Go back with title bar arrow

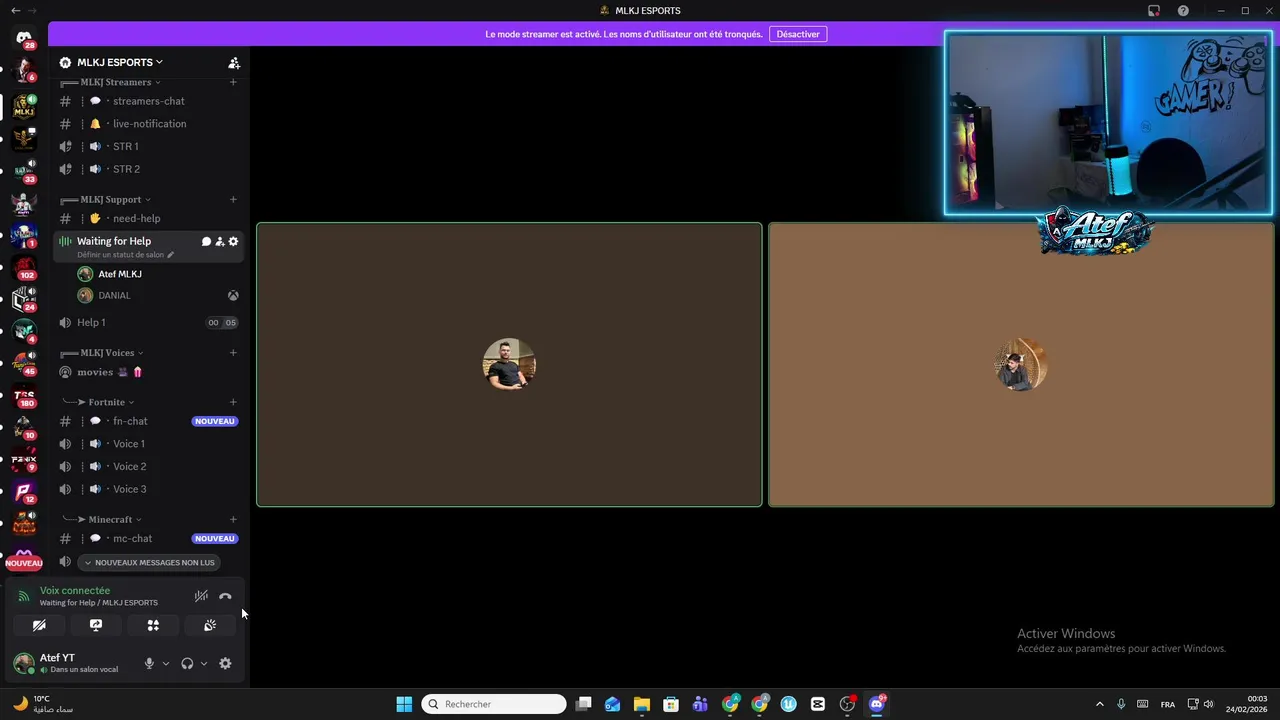pyautogui.click(x=15, y=10)
